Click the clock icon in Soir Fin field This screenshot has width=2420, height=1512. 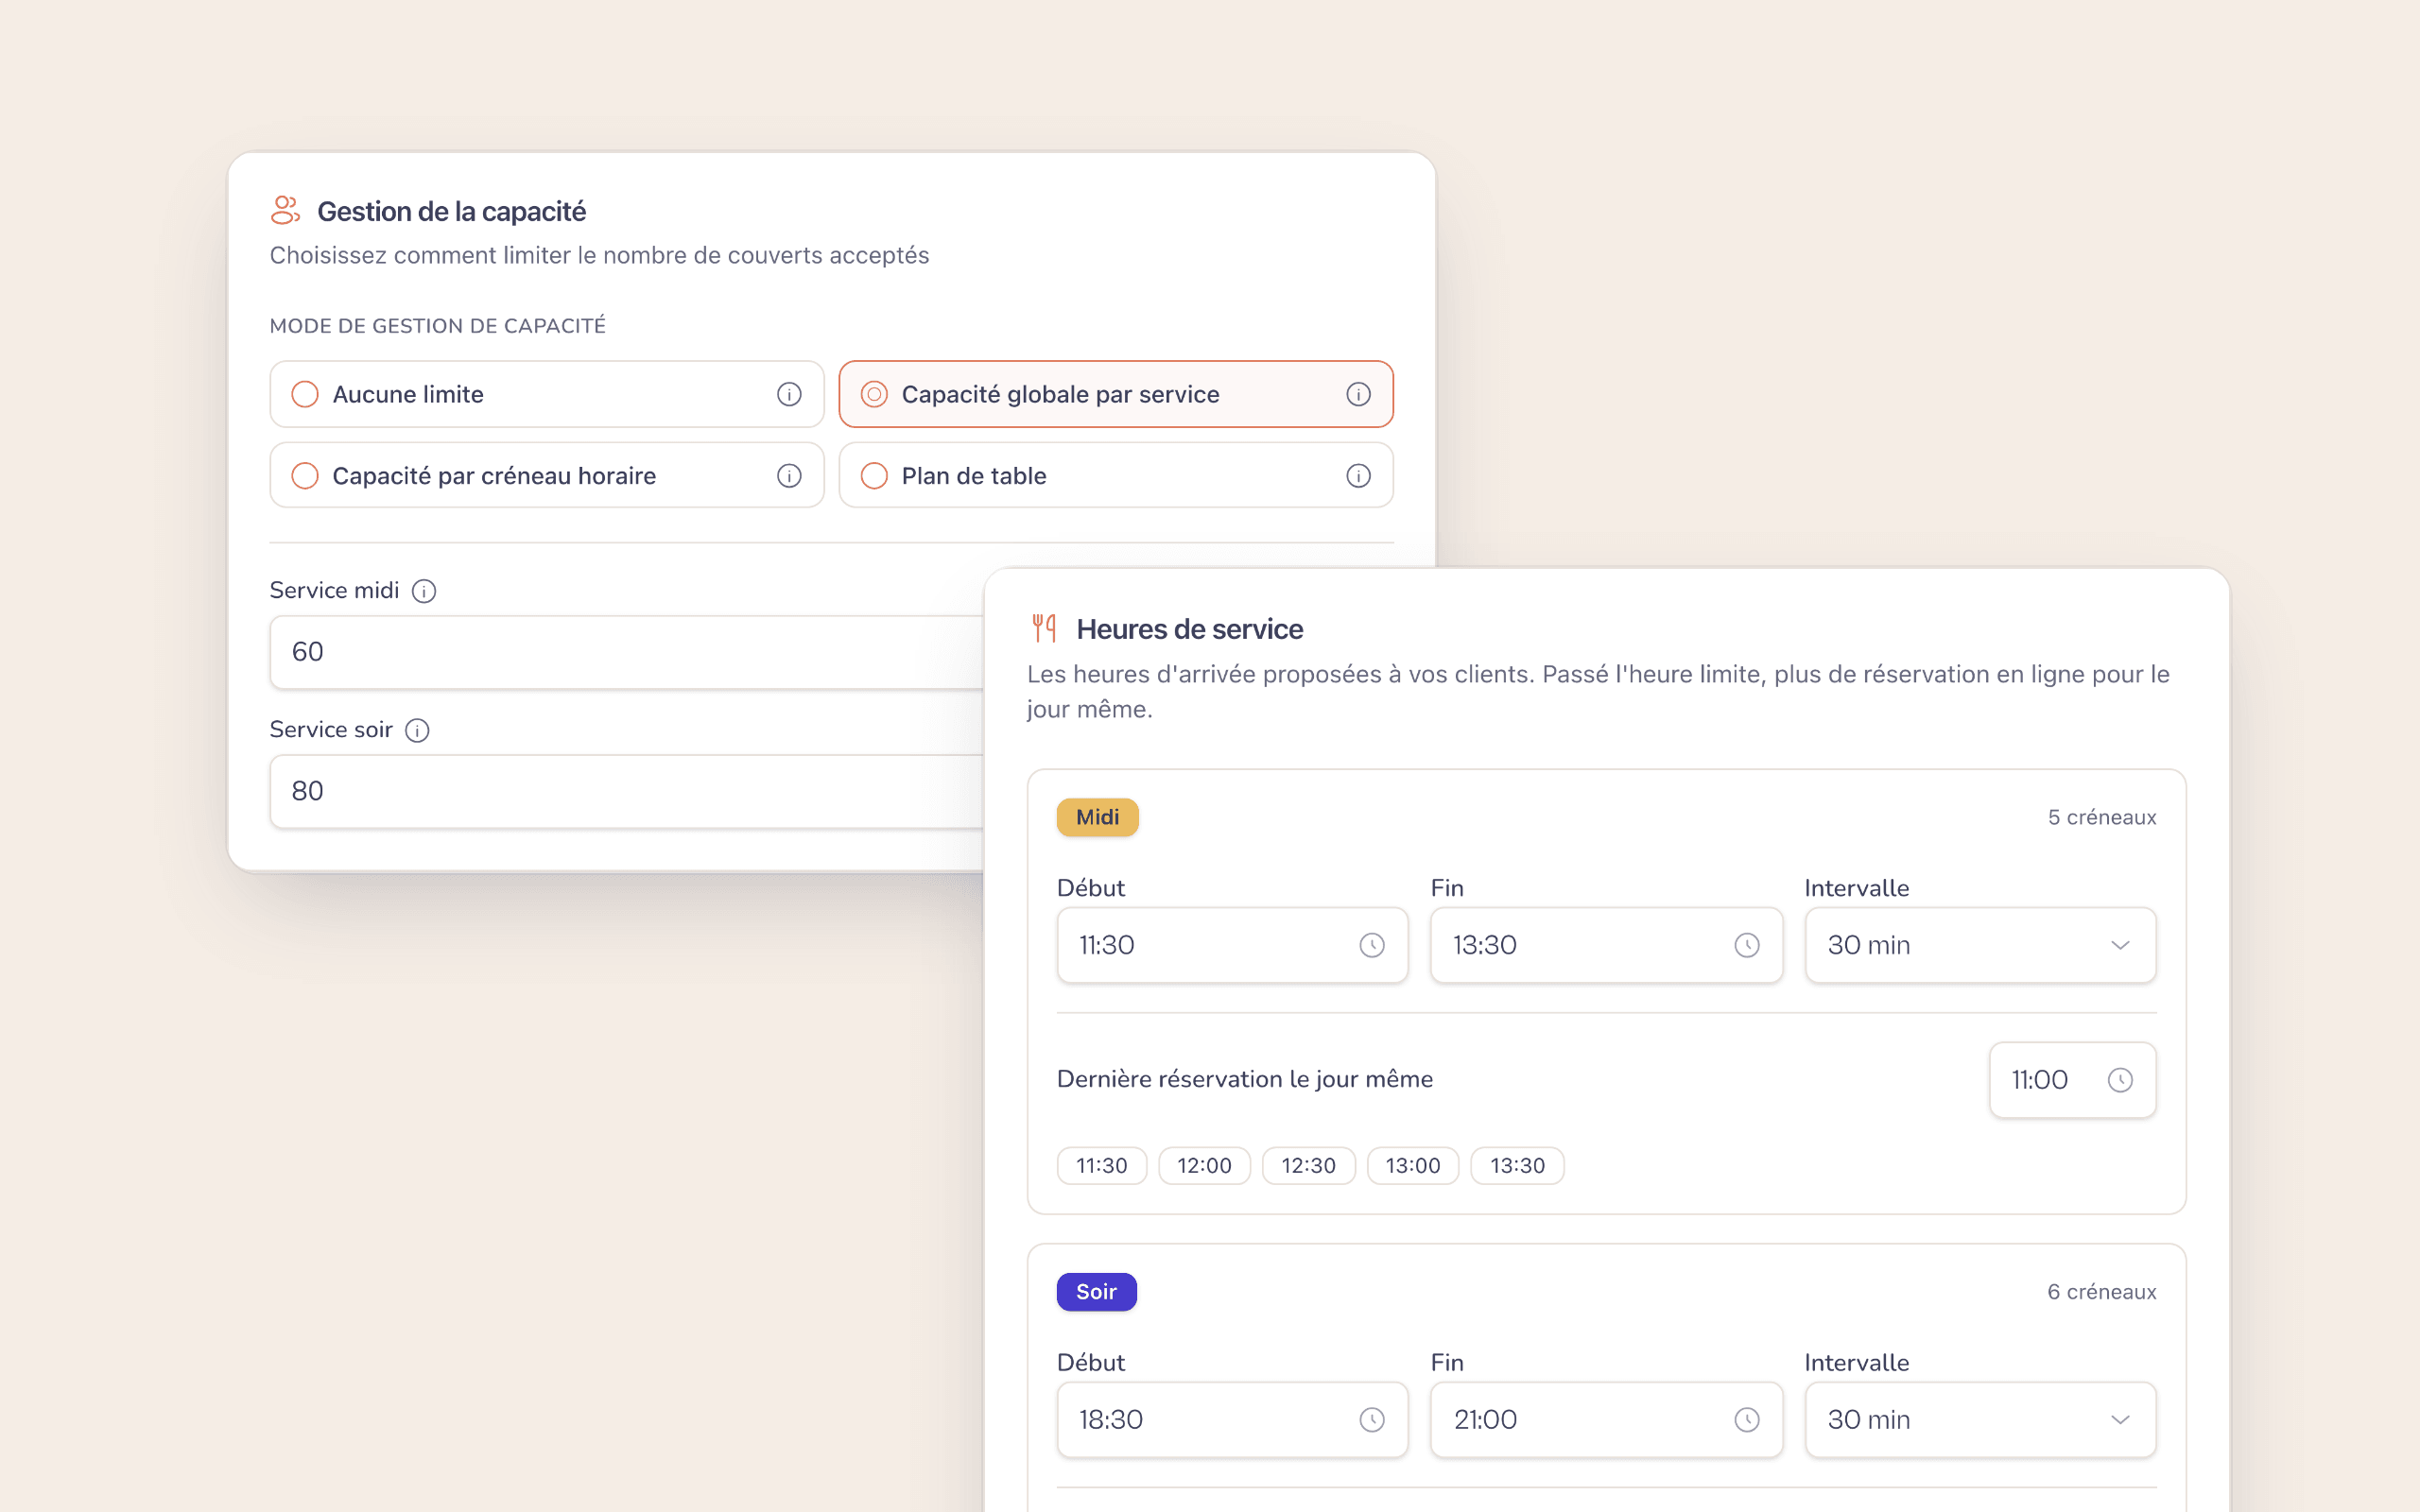pos(1746,1420)
